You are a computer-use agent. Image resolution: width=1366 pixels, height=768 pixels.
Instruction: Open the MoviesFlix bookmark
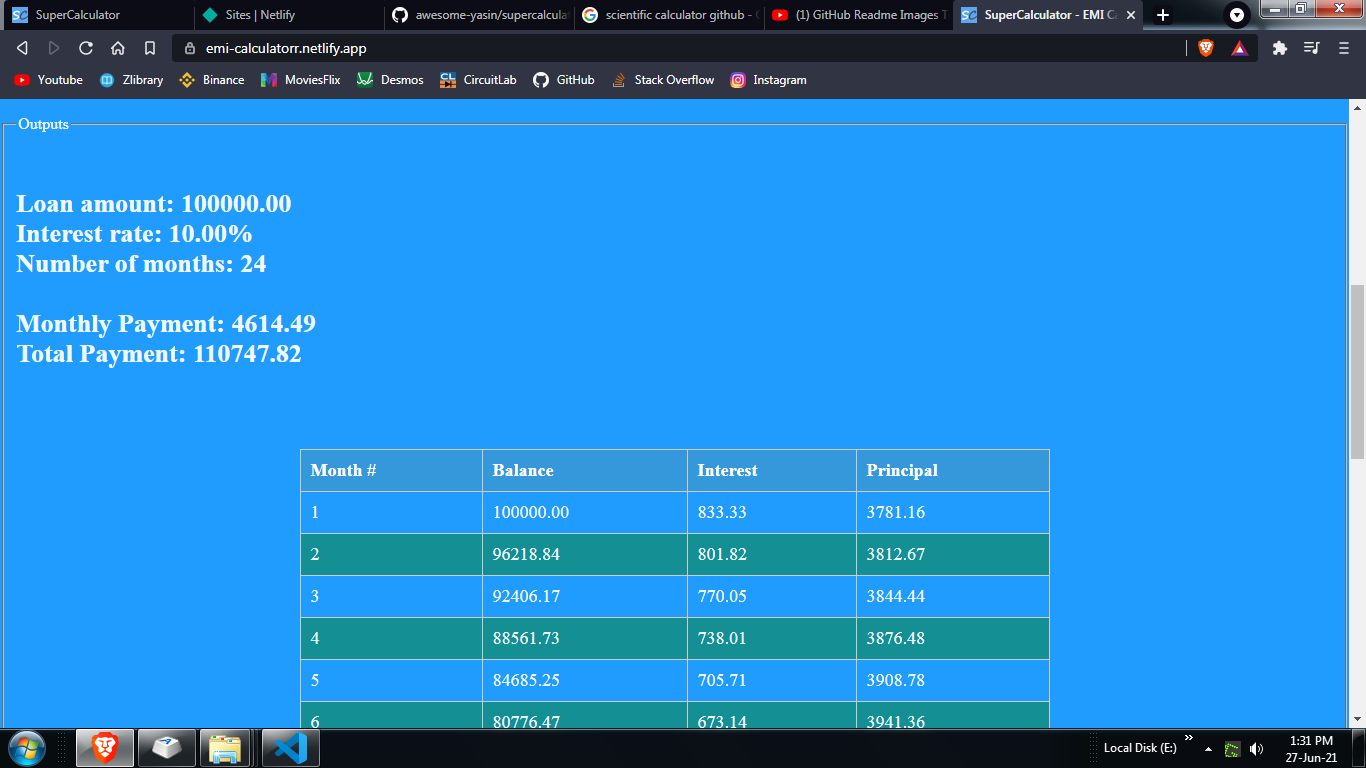pos(300,80)
